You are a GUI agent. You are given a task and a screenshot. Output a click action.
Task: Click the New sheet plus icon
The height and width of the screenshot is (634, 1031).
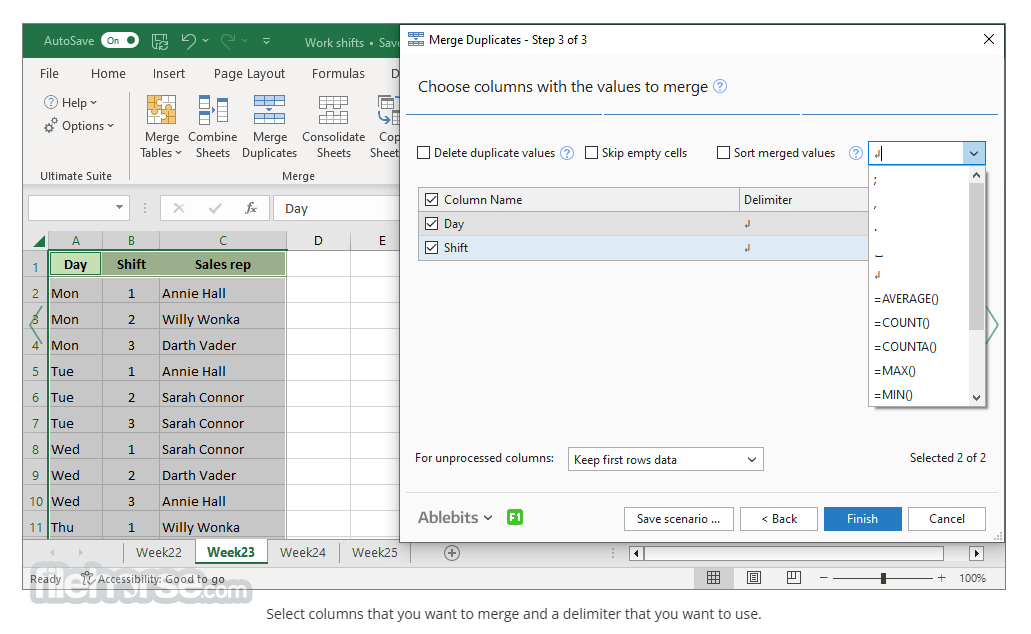coord(452,553)
